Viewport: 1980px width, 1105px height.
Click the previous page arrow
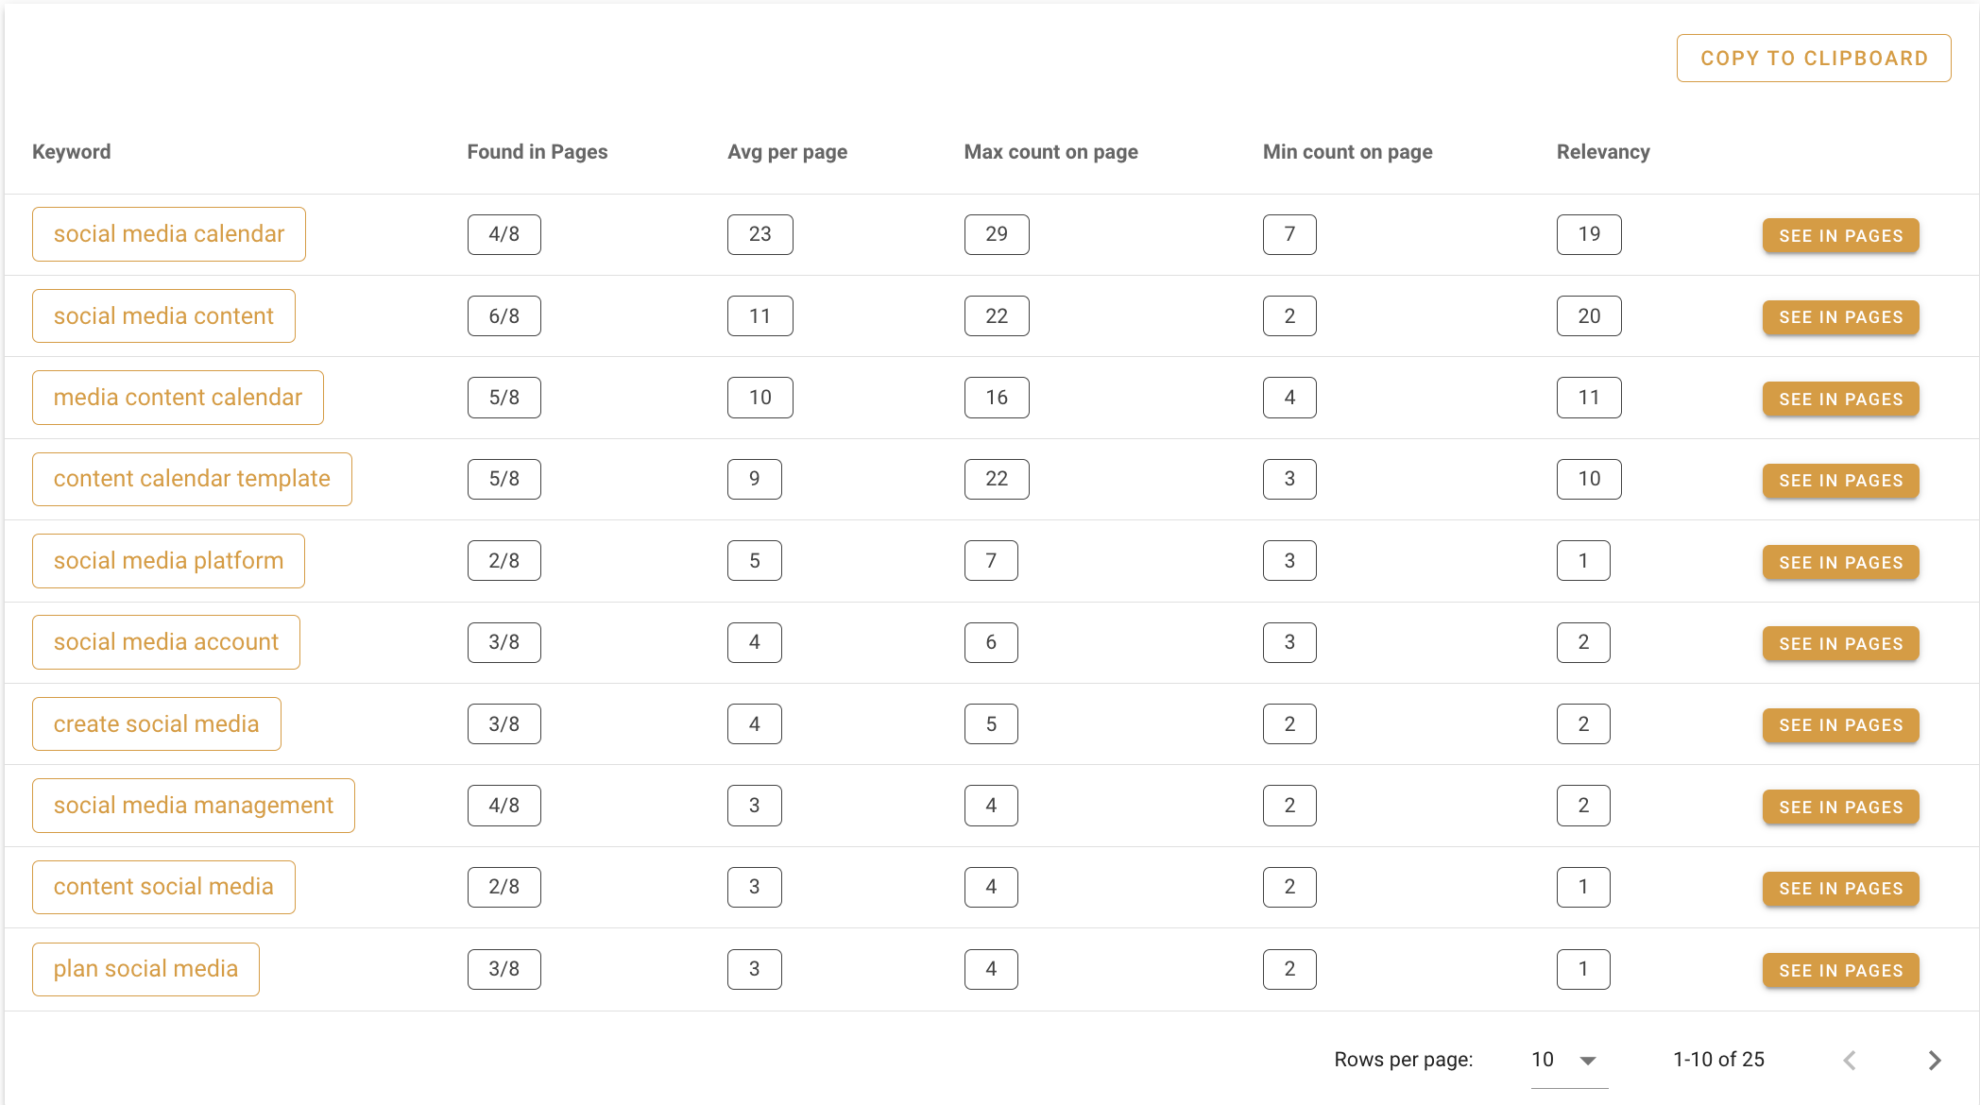[1849, 1060]
